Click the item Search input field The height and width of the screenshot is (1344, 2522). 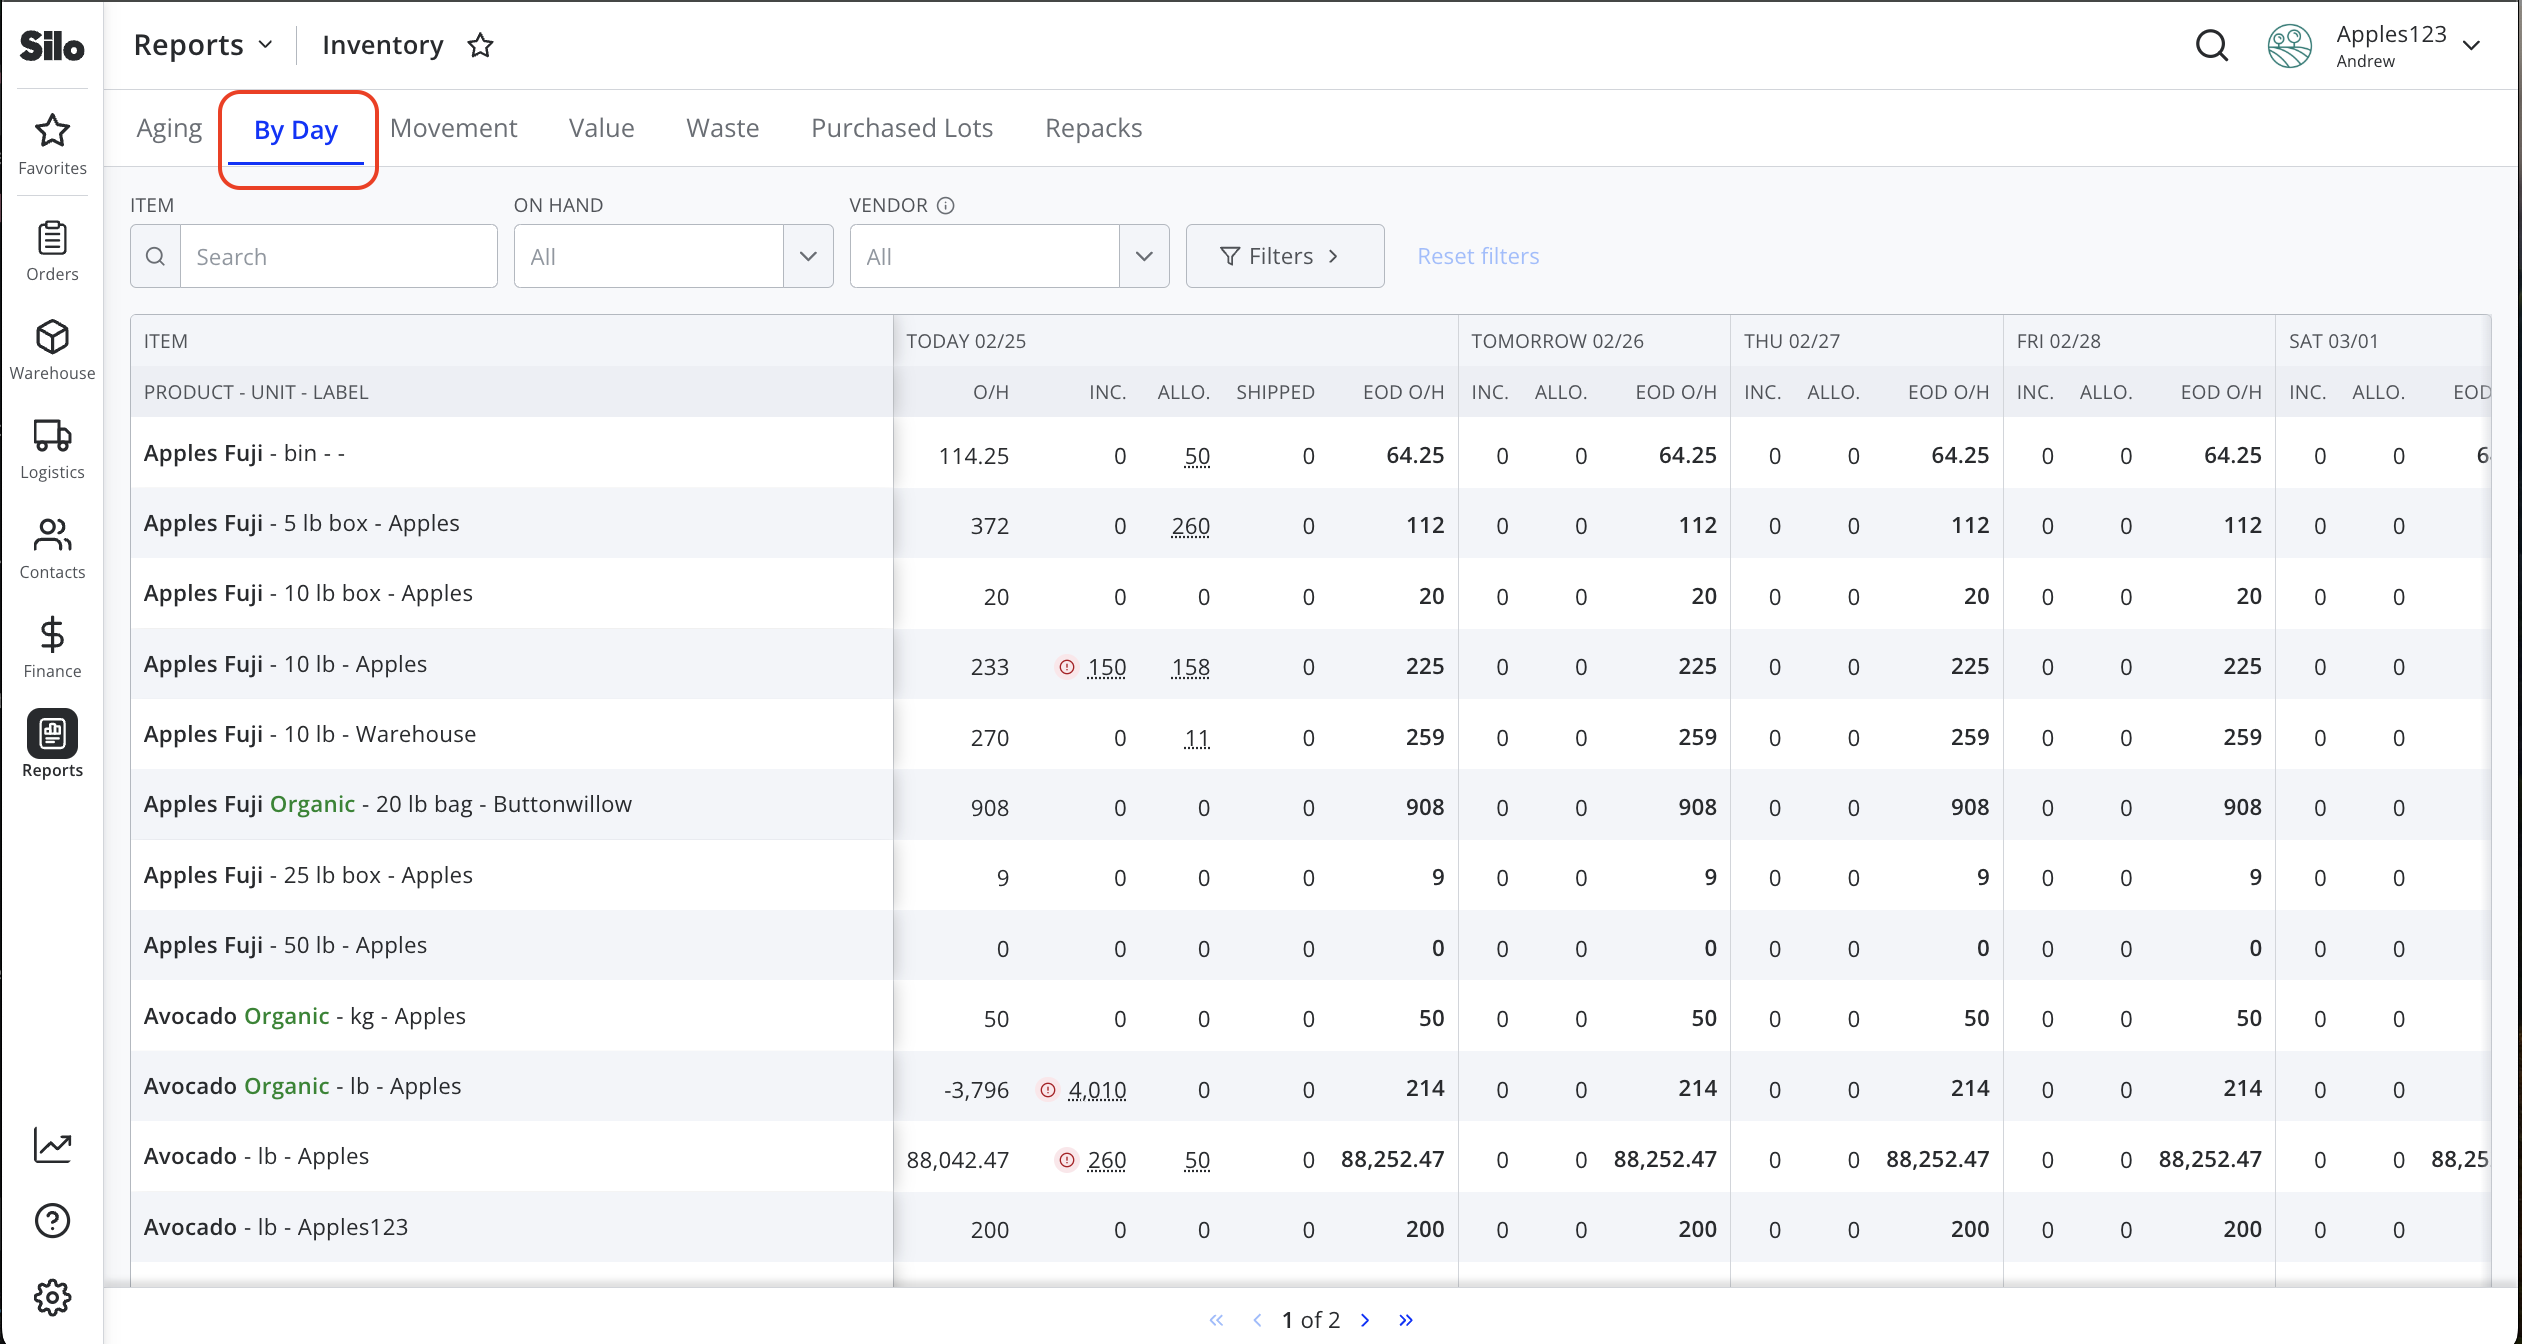(338, 256)
